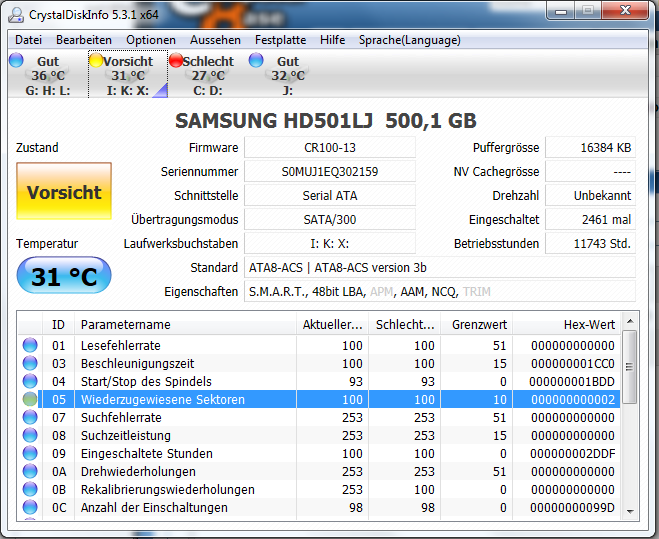The height and width of the screenshot is (539, 659).
Task: Open the Hilfe menu
Action: pyautogui.click(x=332, y=40)
